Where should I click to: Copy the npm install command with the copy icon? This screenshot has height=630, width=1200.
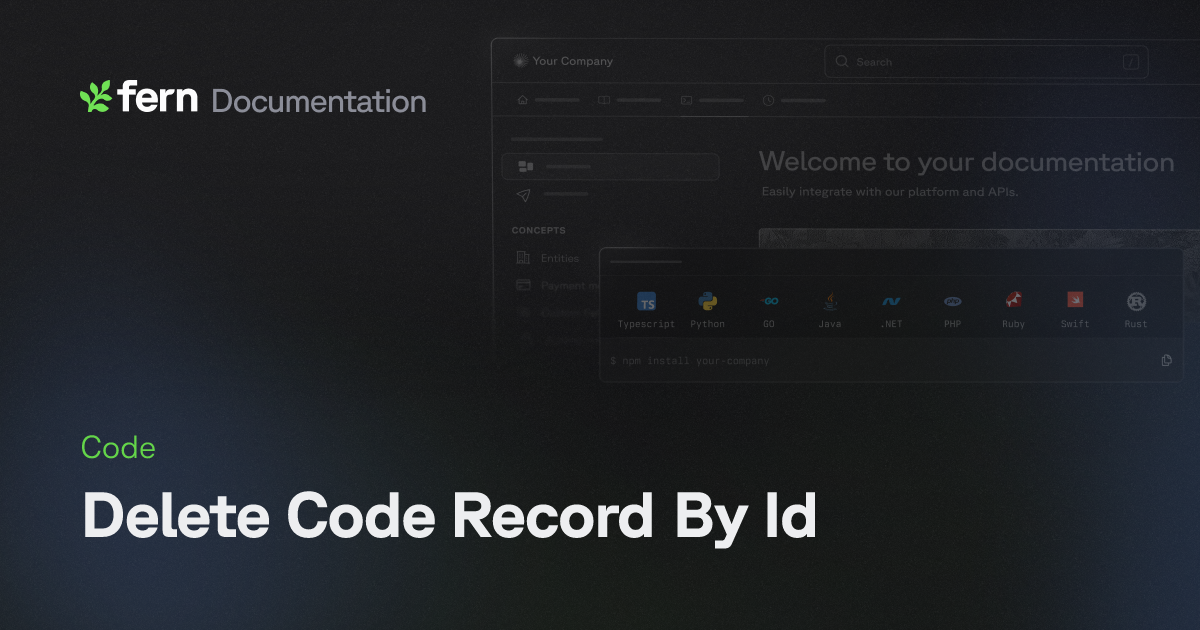click(1166, 360)
